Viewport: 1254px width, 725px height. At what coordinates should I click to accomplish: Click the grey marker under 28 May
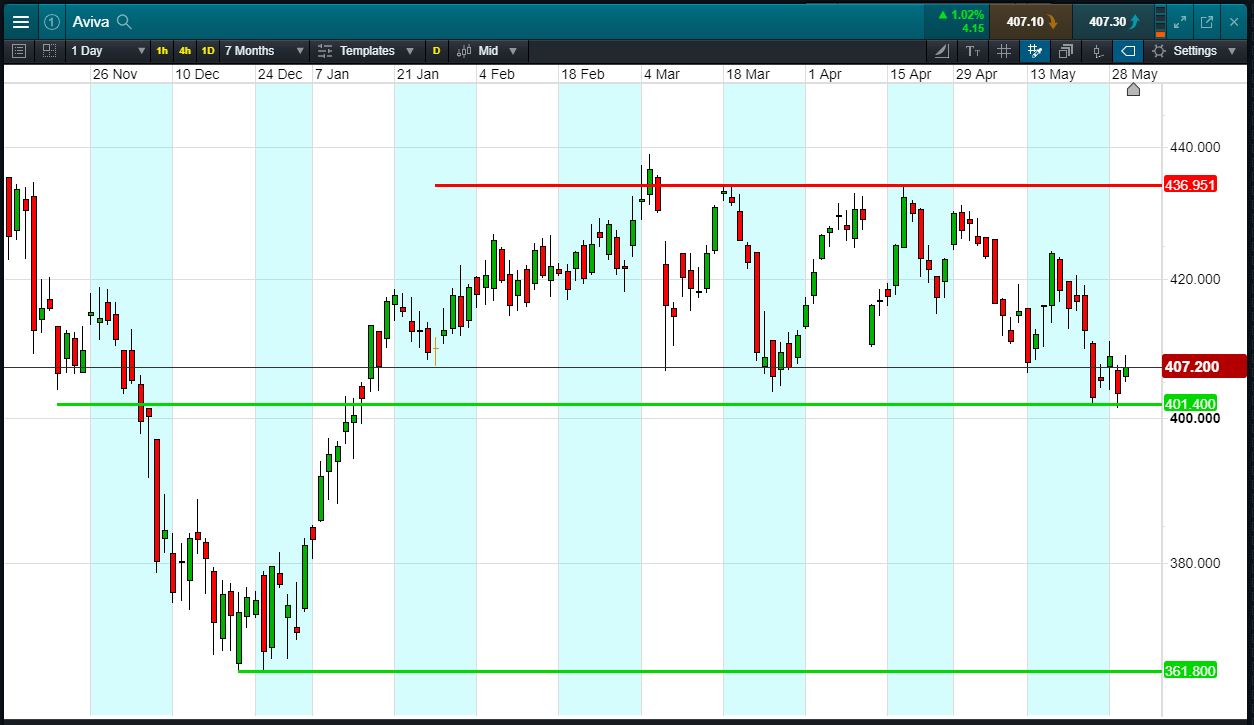(x=1133, y=89)
